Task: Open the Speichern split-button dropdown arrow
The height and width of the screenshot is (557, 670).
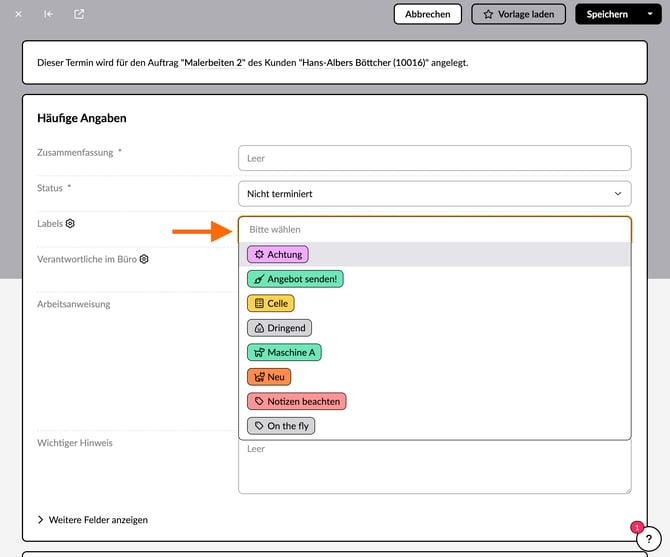Action: (651, 14)
